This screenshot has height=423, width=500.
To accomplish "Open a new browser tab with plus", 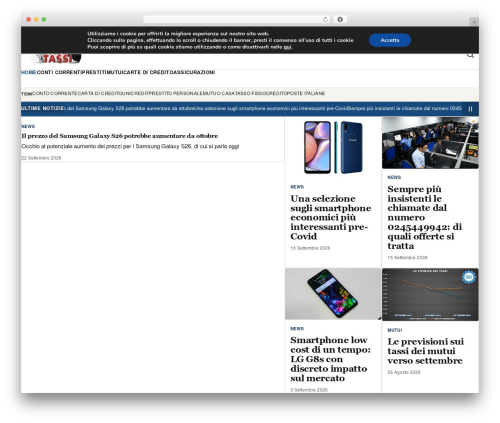I will pos(474,22).
